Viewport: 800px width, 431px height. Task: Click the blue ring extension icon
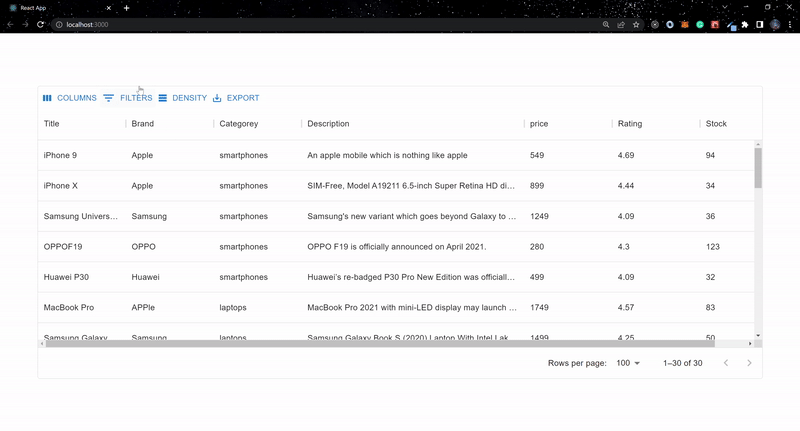point(670,24)
